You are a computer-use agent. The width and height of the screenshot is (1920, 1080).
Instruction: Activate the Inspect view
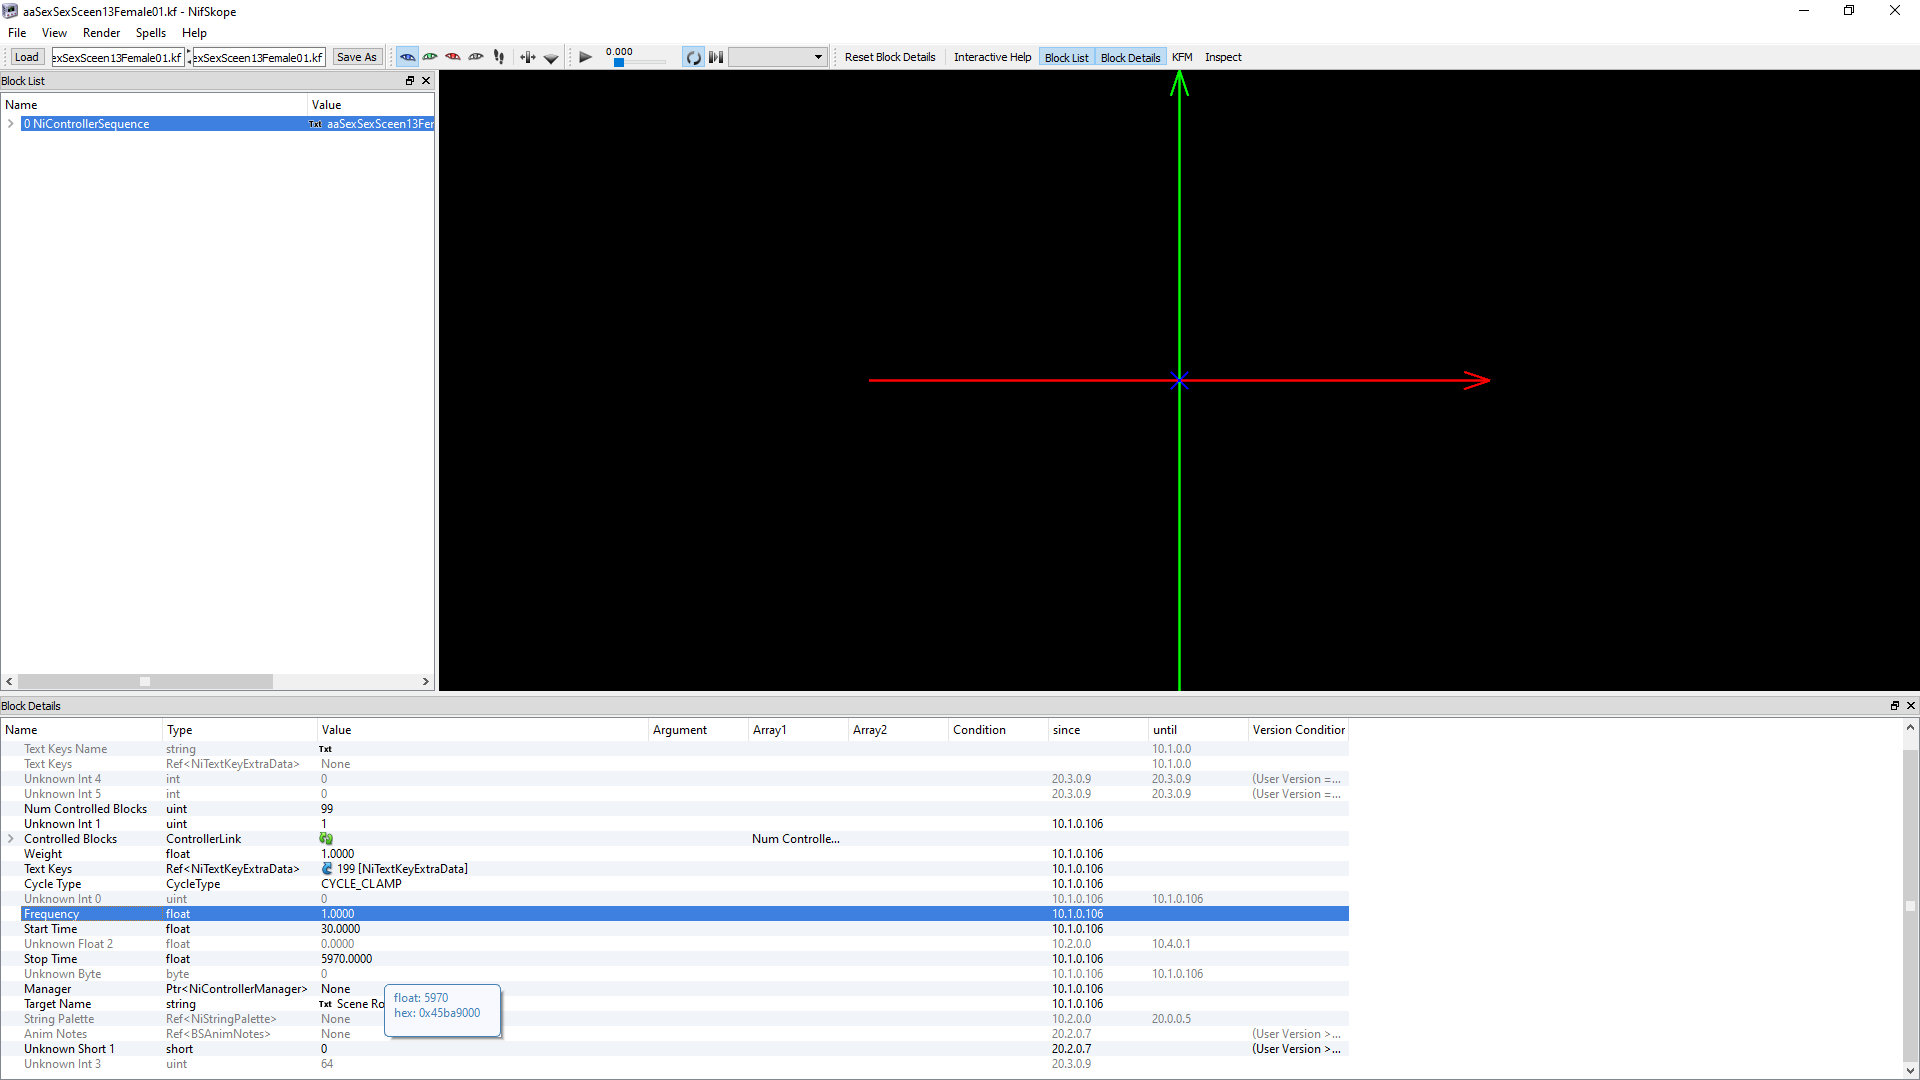[1223, 57]
